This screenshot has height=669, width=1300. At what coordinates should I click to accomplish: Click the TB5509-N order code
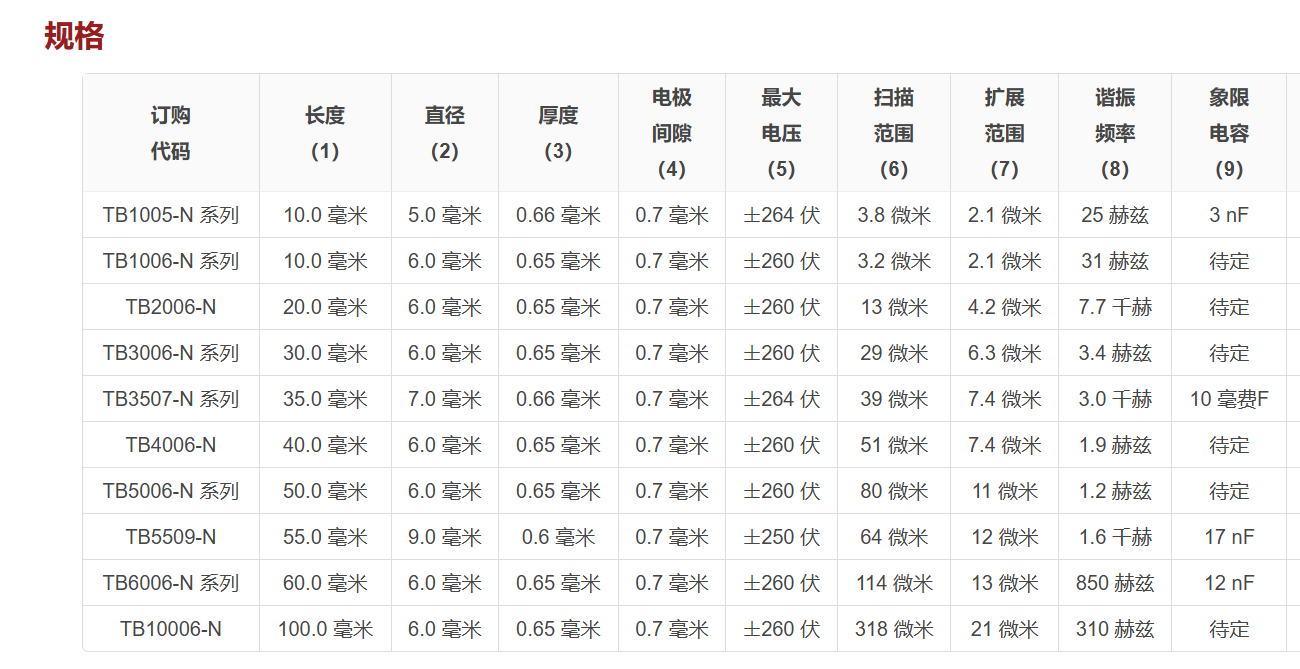[171, 537]
